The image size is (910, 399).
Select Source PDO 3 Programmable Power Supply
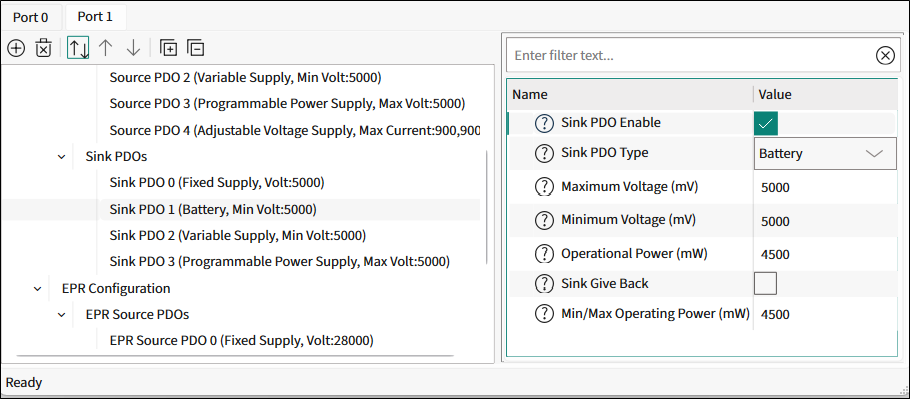click(x=287, y=104)
